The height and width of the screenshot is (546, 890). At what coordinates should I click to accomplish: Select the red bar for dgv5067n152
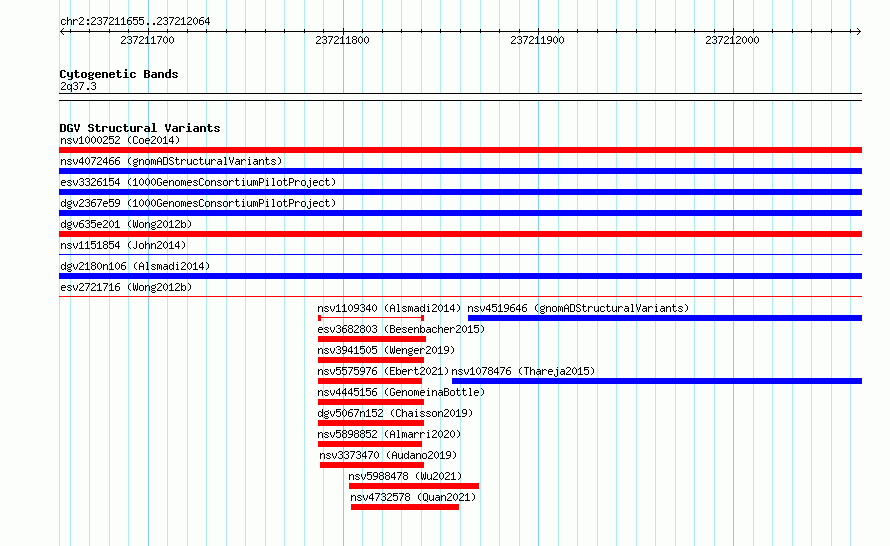coord(371,423)
